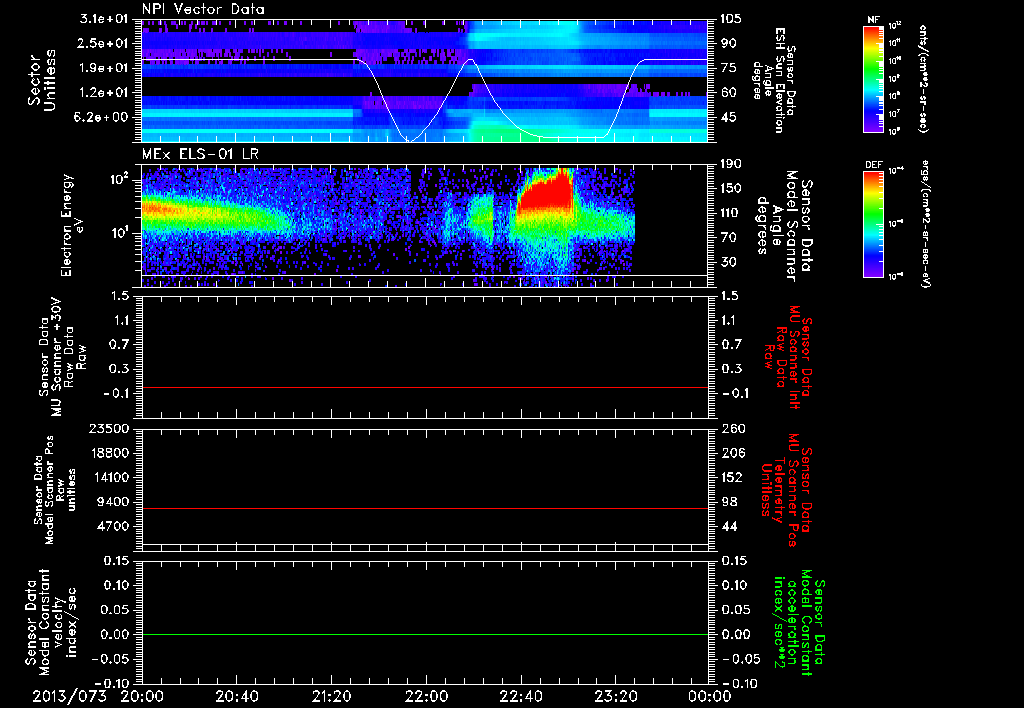Click the NF flux color bar
Image resolution: width=1024 pixels, height=708 pixels.
(x=873, y=78)
